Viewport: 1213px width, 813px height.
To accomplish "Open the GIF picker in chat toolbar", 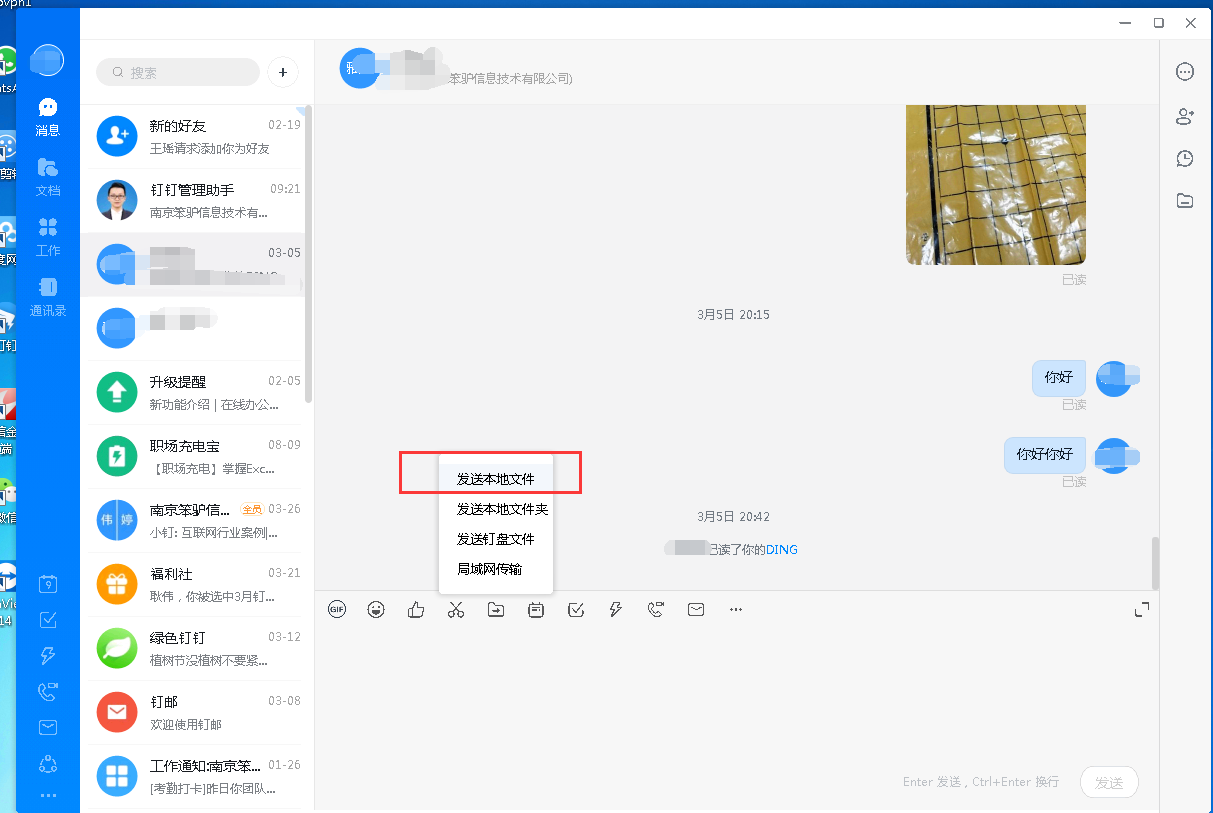I will coord(337,609).
